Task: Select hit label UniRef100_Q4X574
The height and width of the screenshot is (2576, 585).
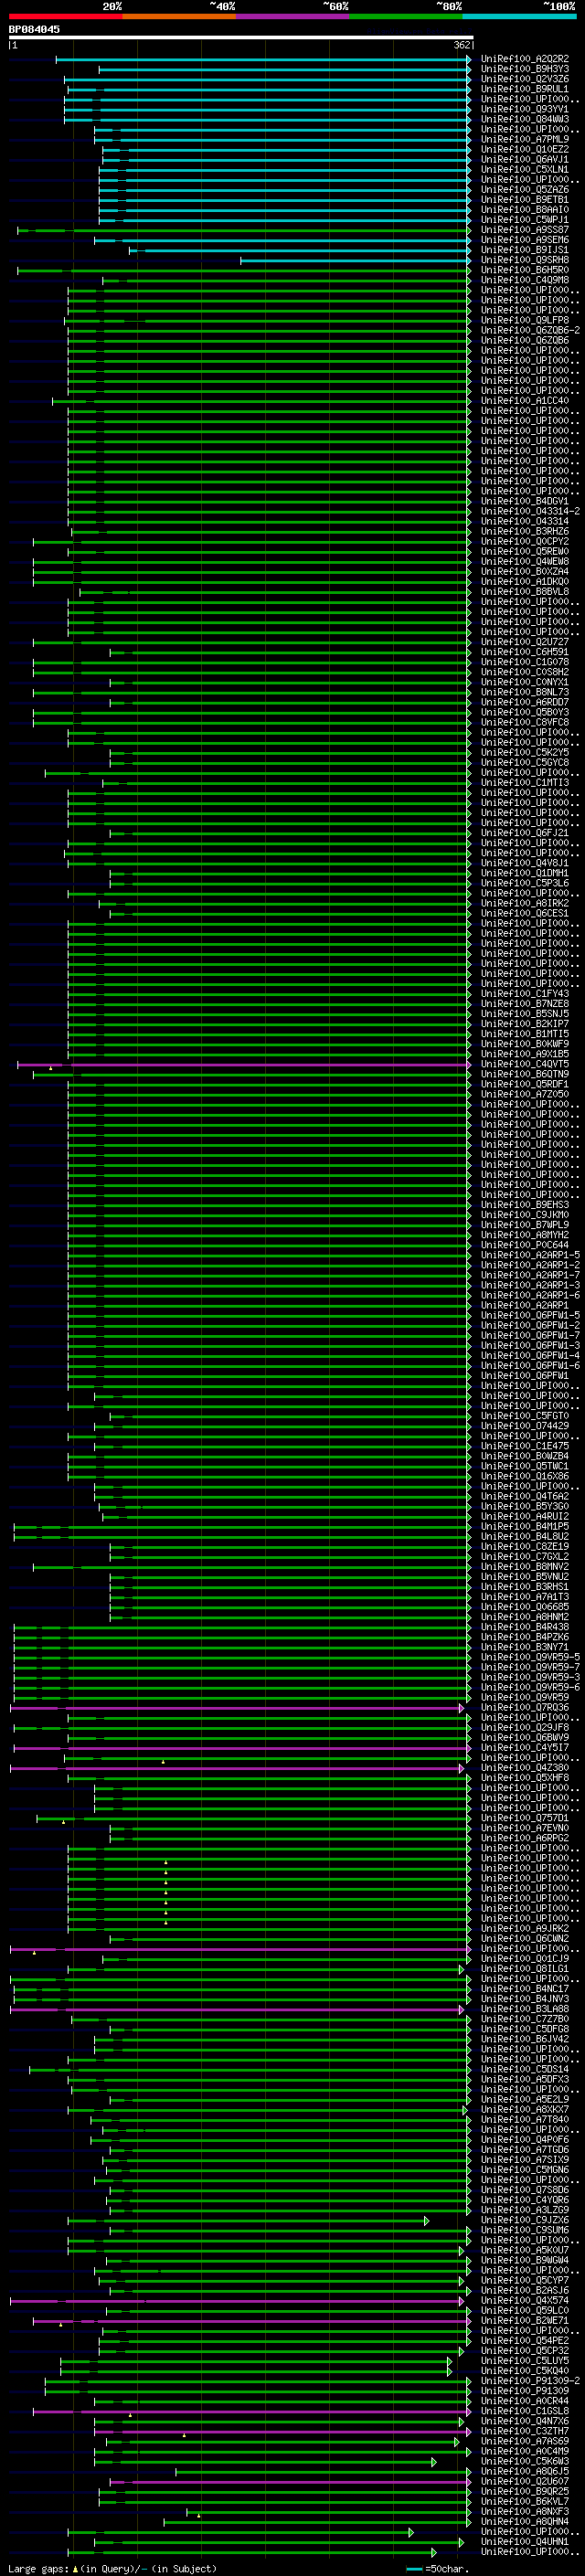Action: pyautogui.click(x=525, y=2301)
